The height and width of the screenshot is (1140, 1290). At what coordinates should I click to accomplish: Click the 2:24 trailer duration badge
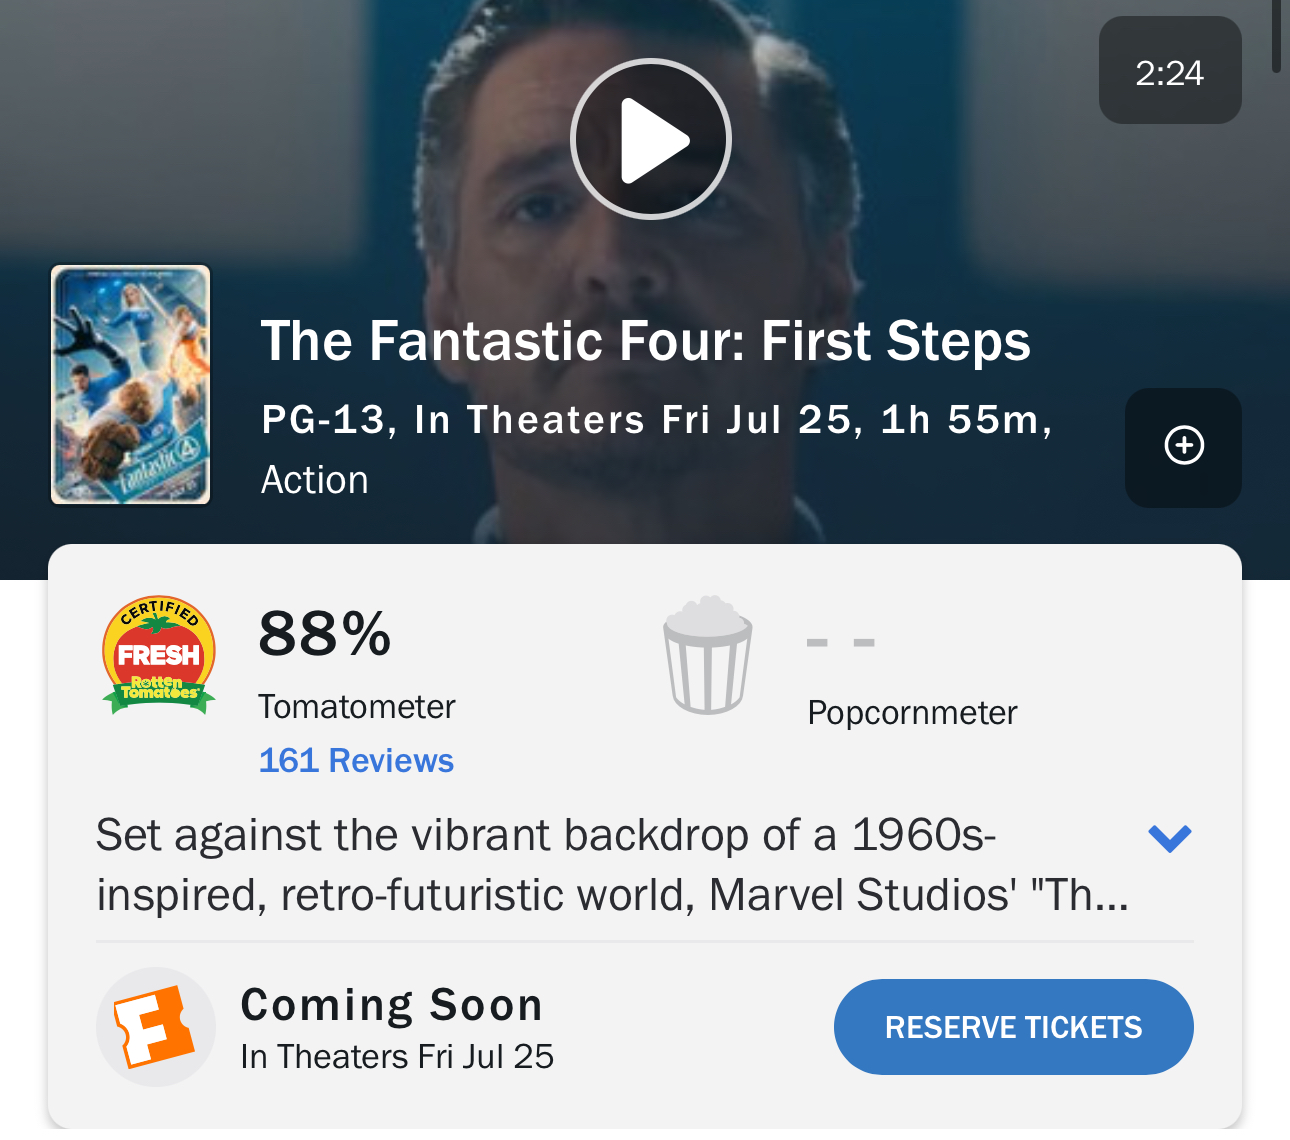[x=1170, y=71]
